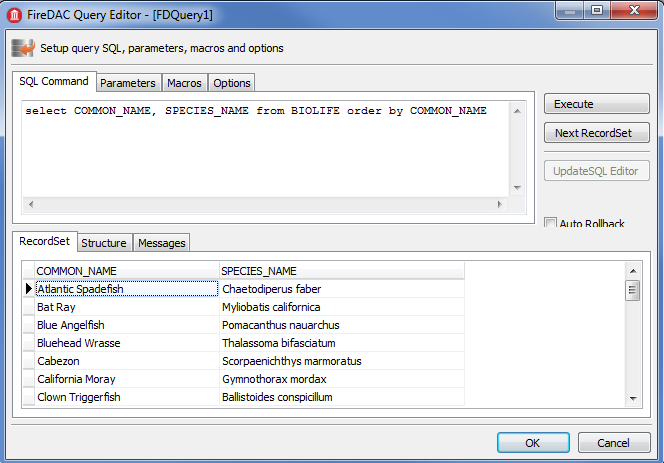Confirm with the OK button

[533, 443]
